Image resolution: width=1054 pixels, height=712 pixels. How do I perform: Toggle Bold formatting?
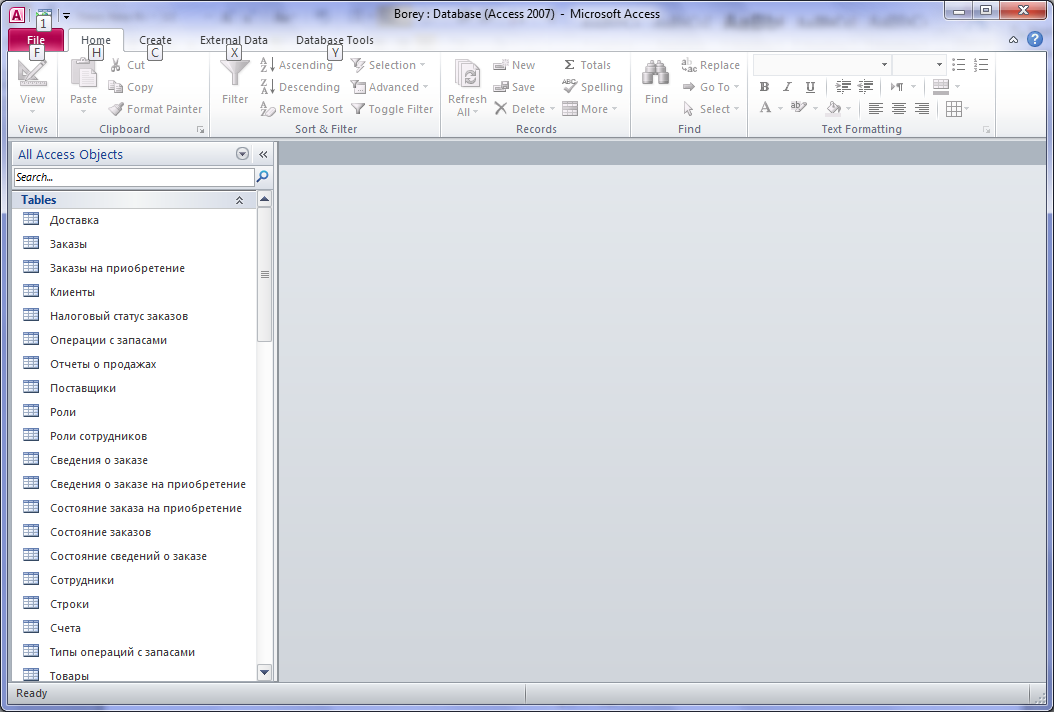(x=764, y=87)
